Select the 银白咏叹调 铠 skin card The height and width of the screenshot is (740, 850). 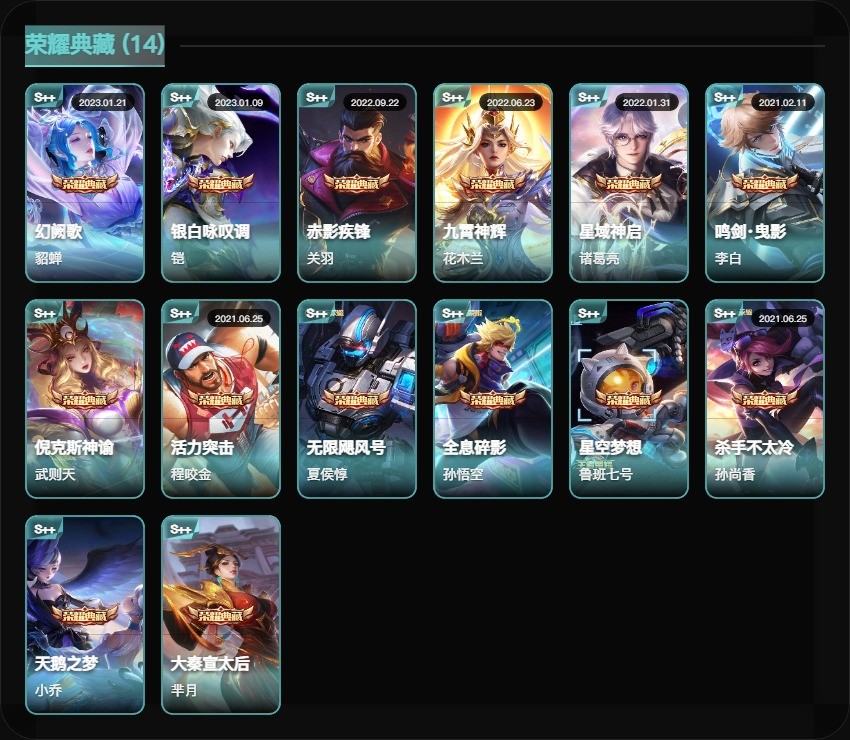pyautogui.click(x=221, y=183)
